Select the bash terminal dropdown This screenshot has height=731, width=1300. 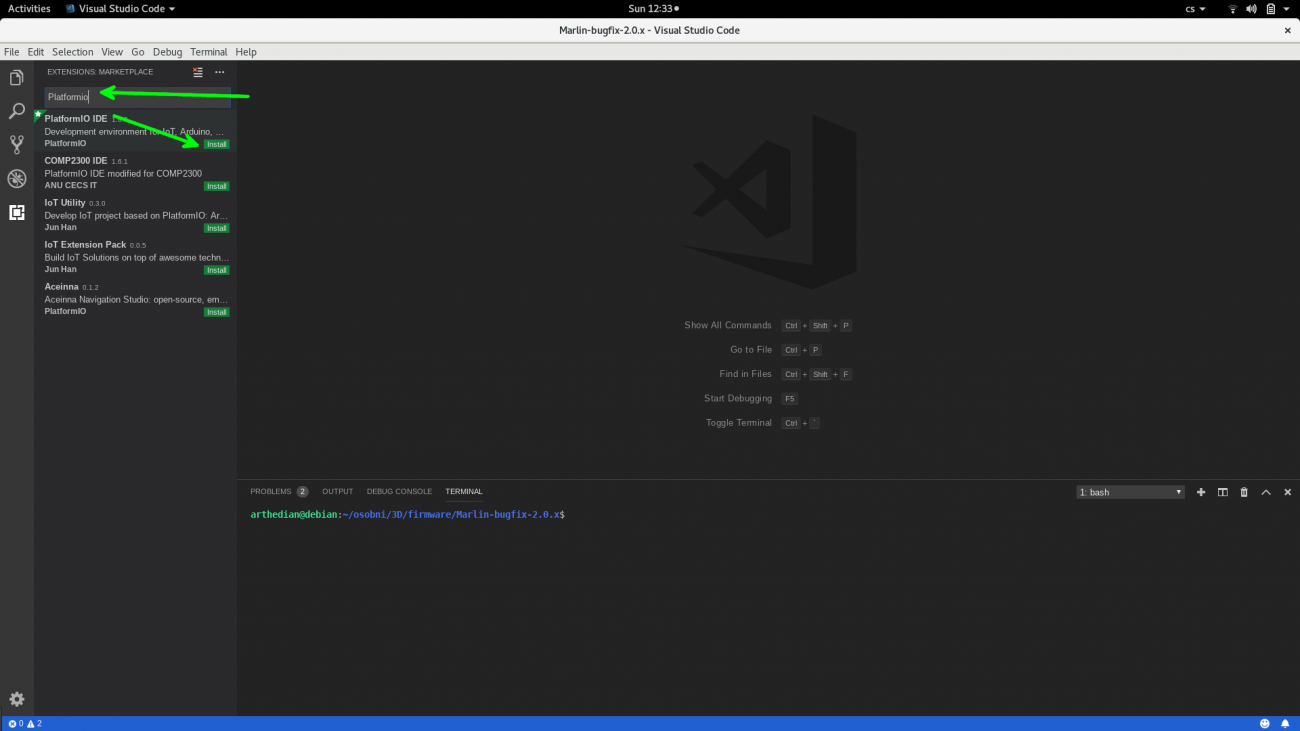[x=1130, y=492]
